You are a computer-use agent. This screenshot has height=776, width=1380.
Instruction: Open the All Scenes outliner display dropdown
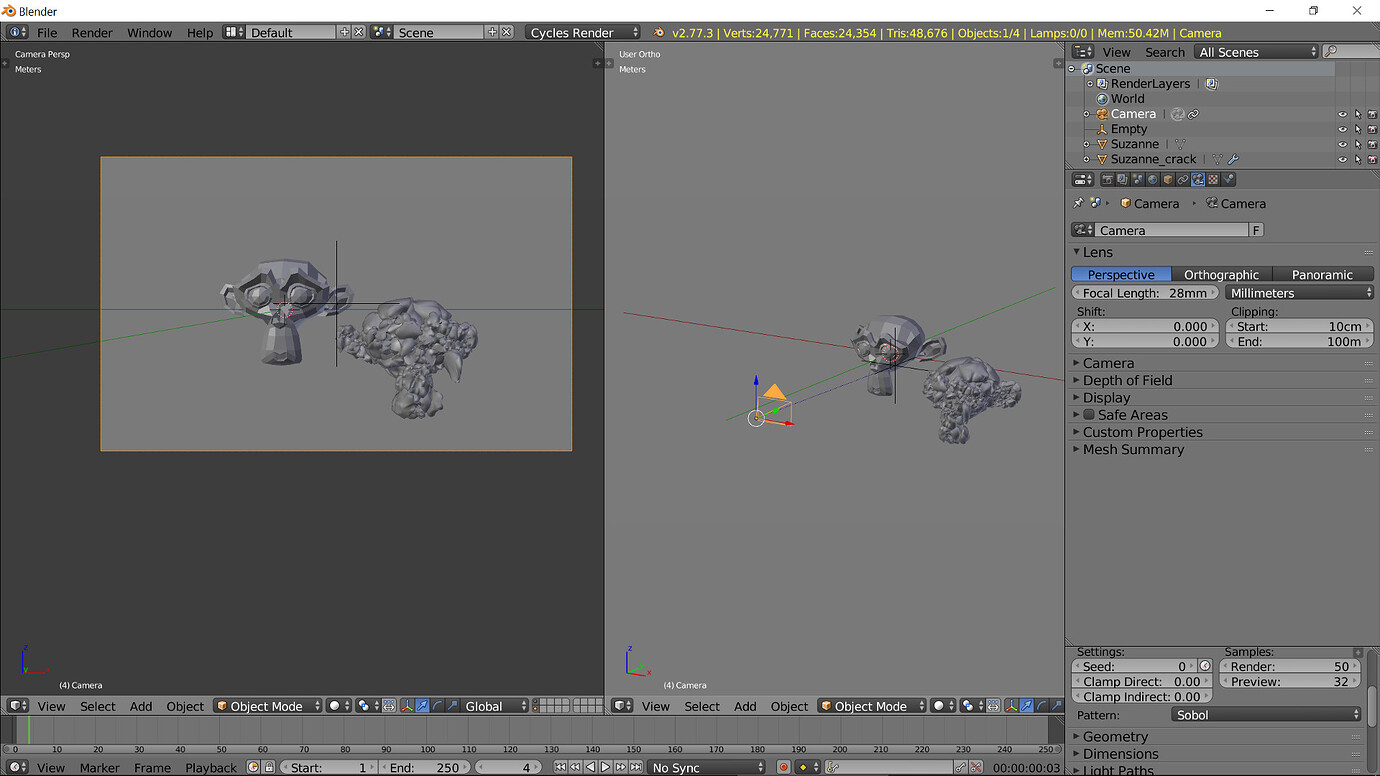1257,51
